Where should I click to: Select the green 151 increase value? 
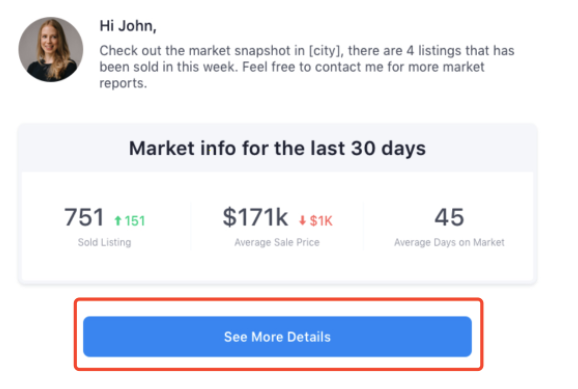click(x=135, y=221)
